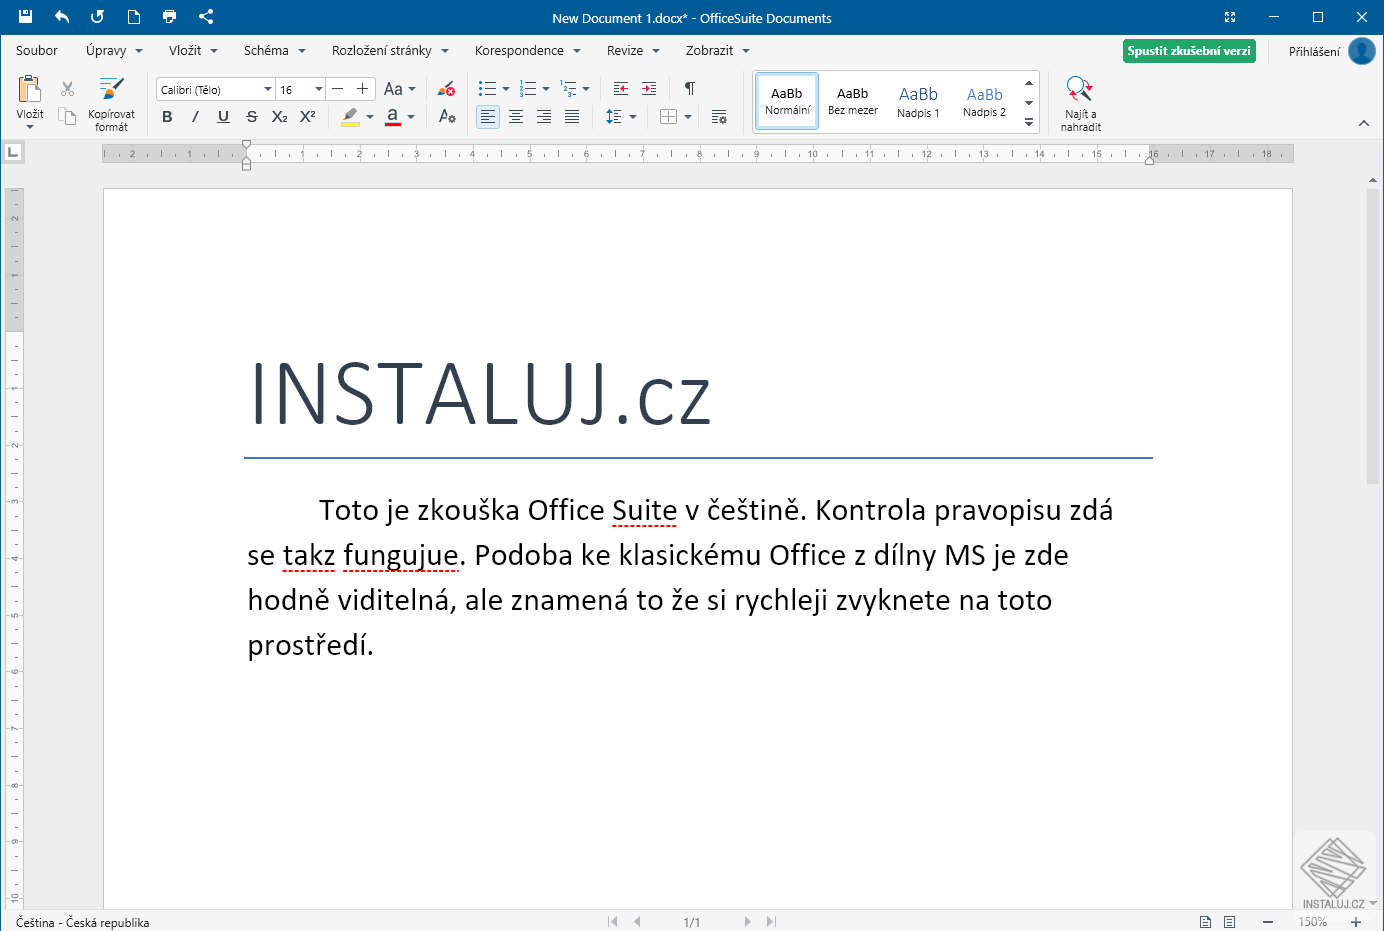Undo the last change
This screenshot has width=1384, height=931.
pos(61,17)
